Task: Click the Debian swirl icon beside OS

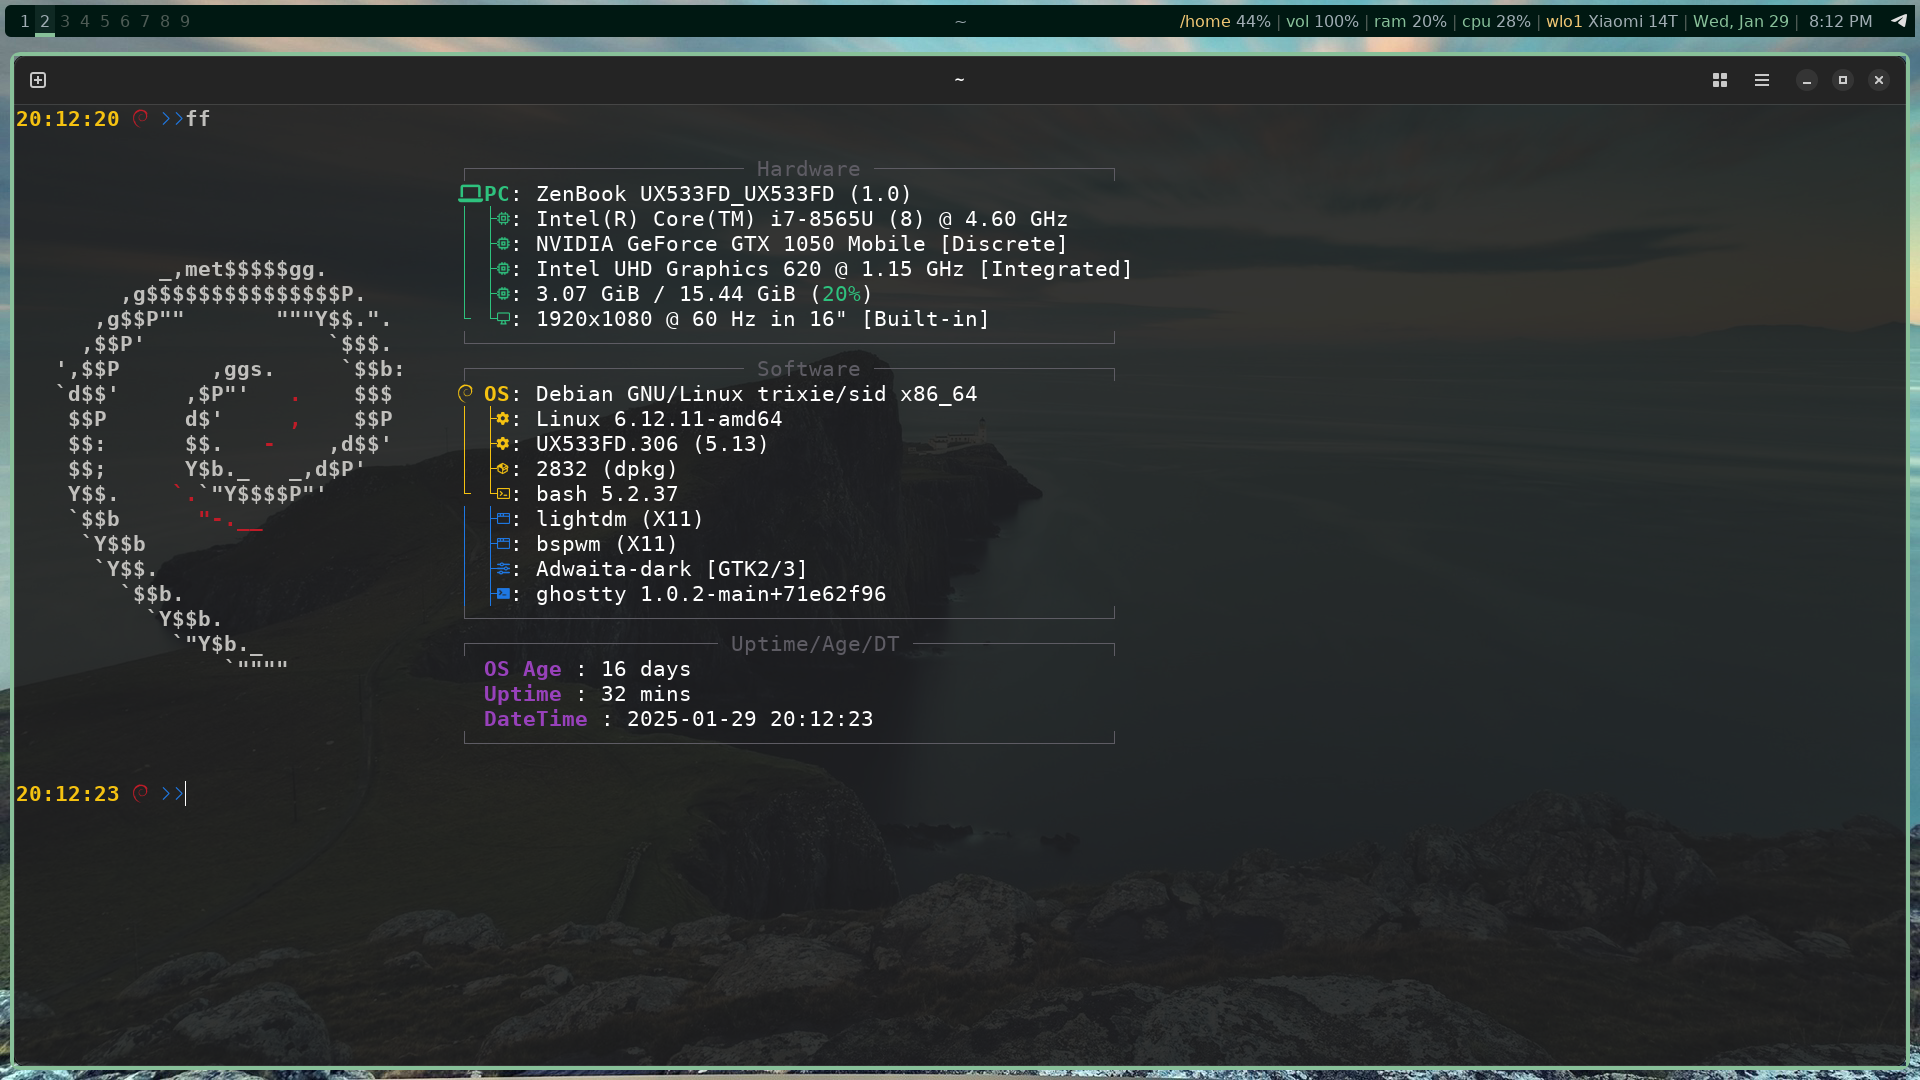Action: (x=465, y=394)
